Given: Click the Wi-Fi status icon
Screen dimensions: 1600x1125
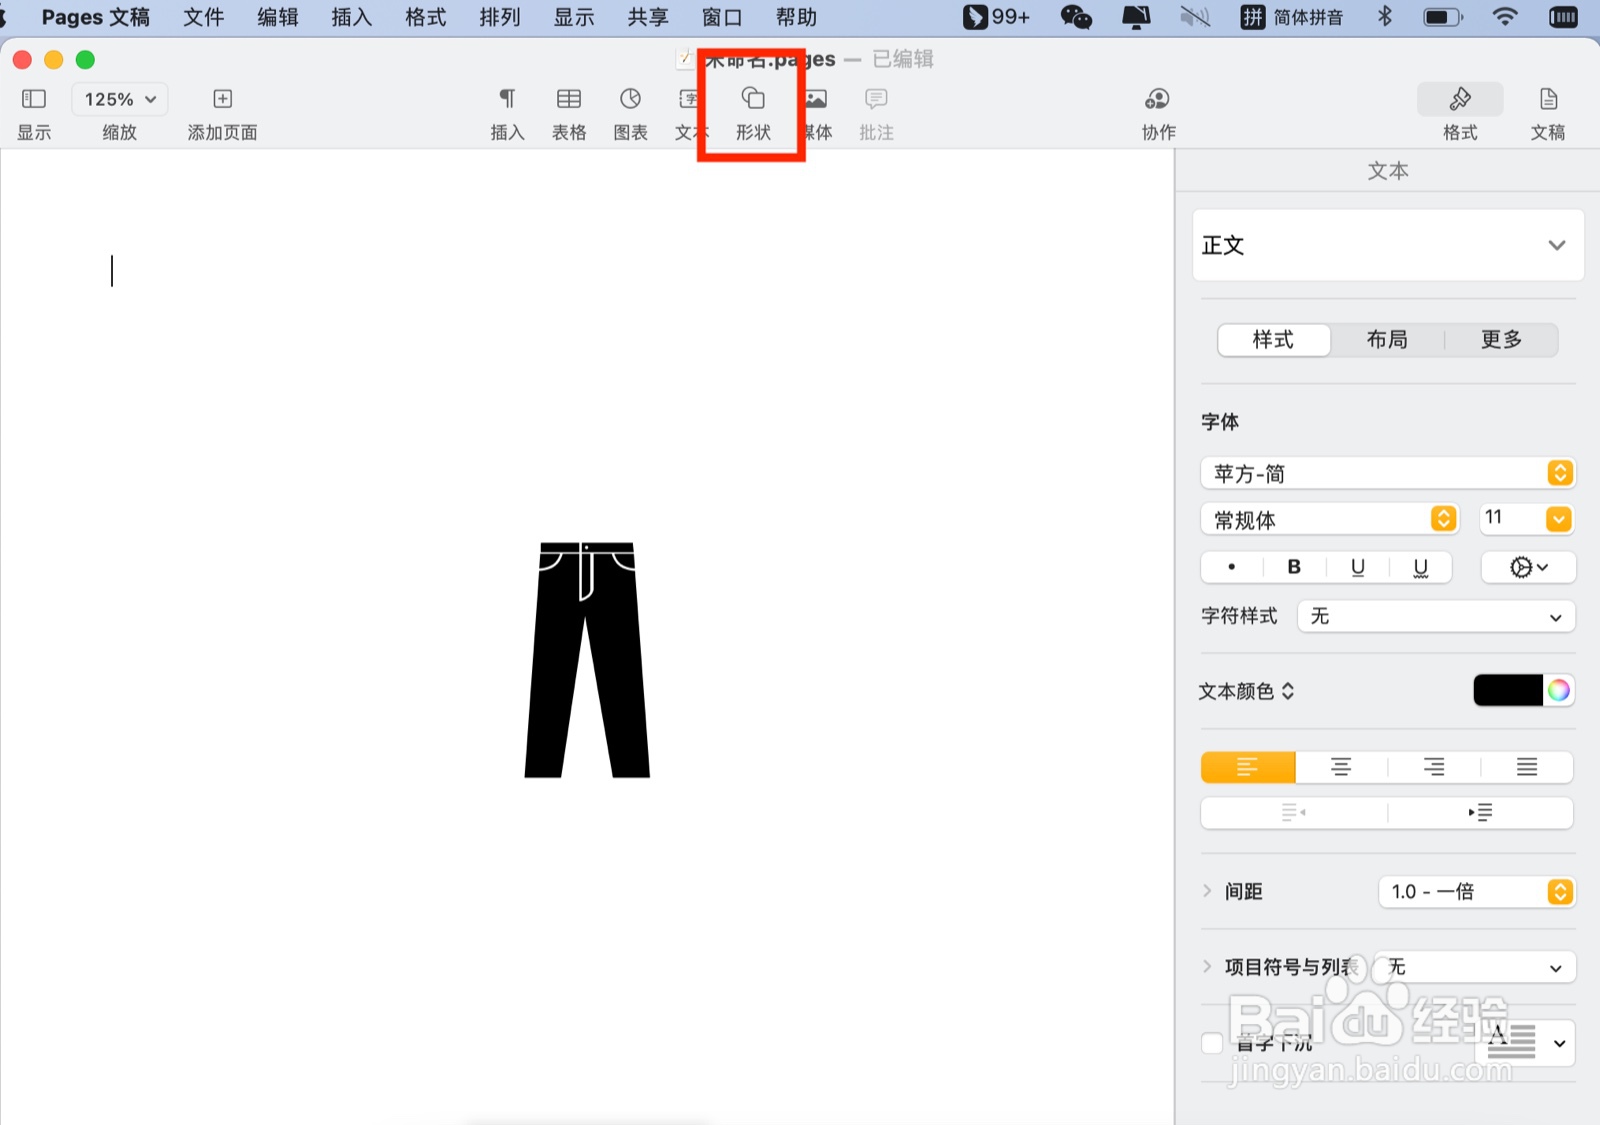Looking at the screenshot, I should pyautogui.click(x=1504, y=17).
